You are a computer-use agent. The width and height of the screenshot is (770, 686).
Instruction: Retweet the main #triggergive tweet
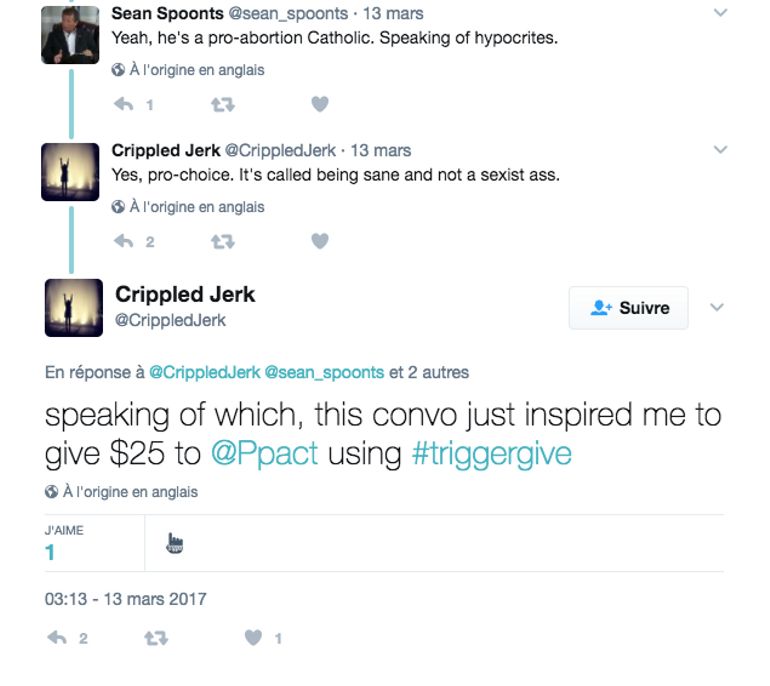tap(156, 638)
